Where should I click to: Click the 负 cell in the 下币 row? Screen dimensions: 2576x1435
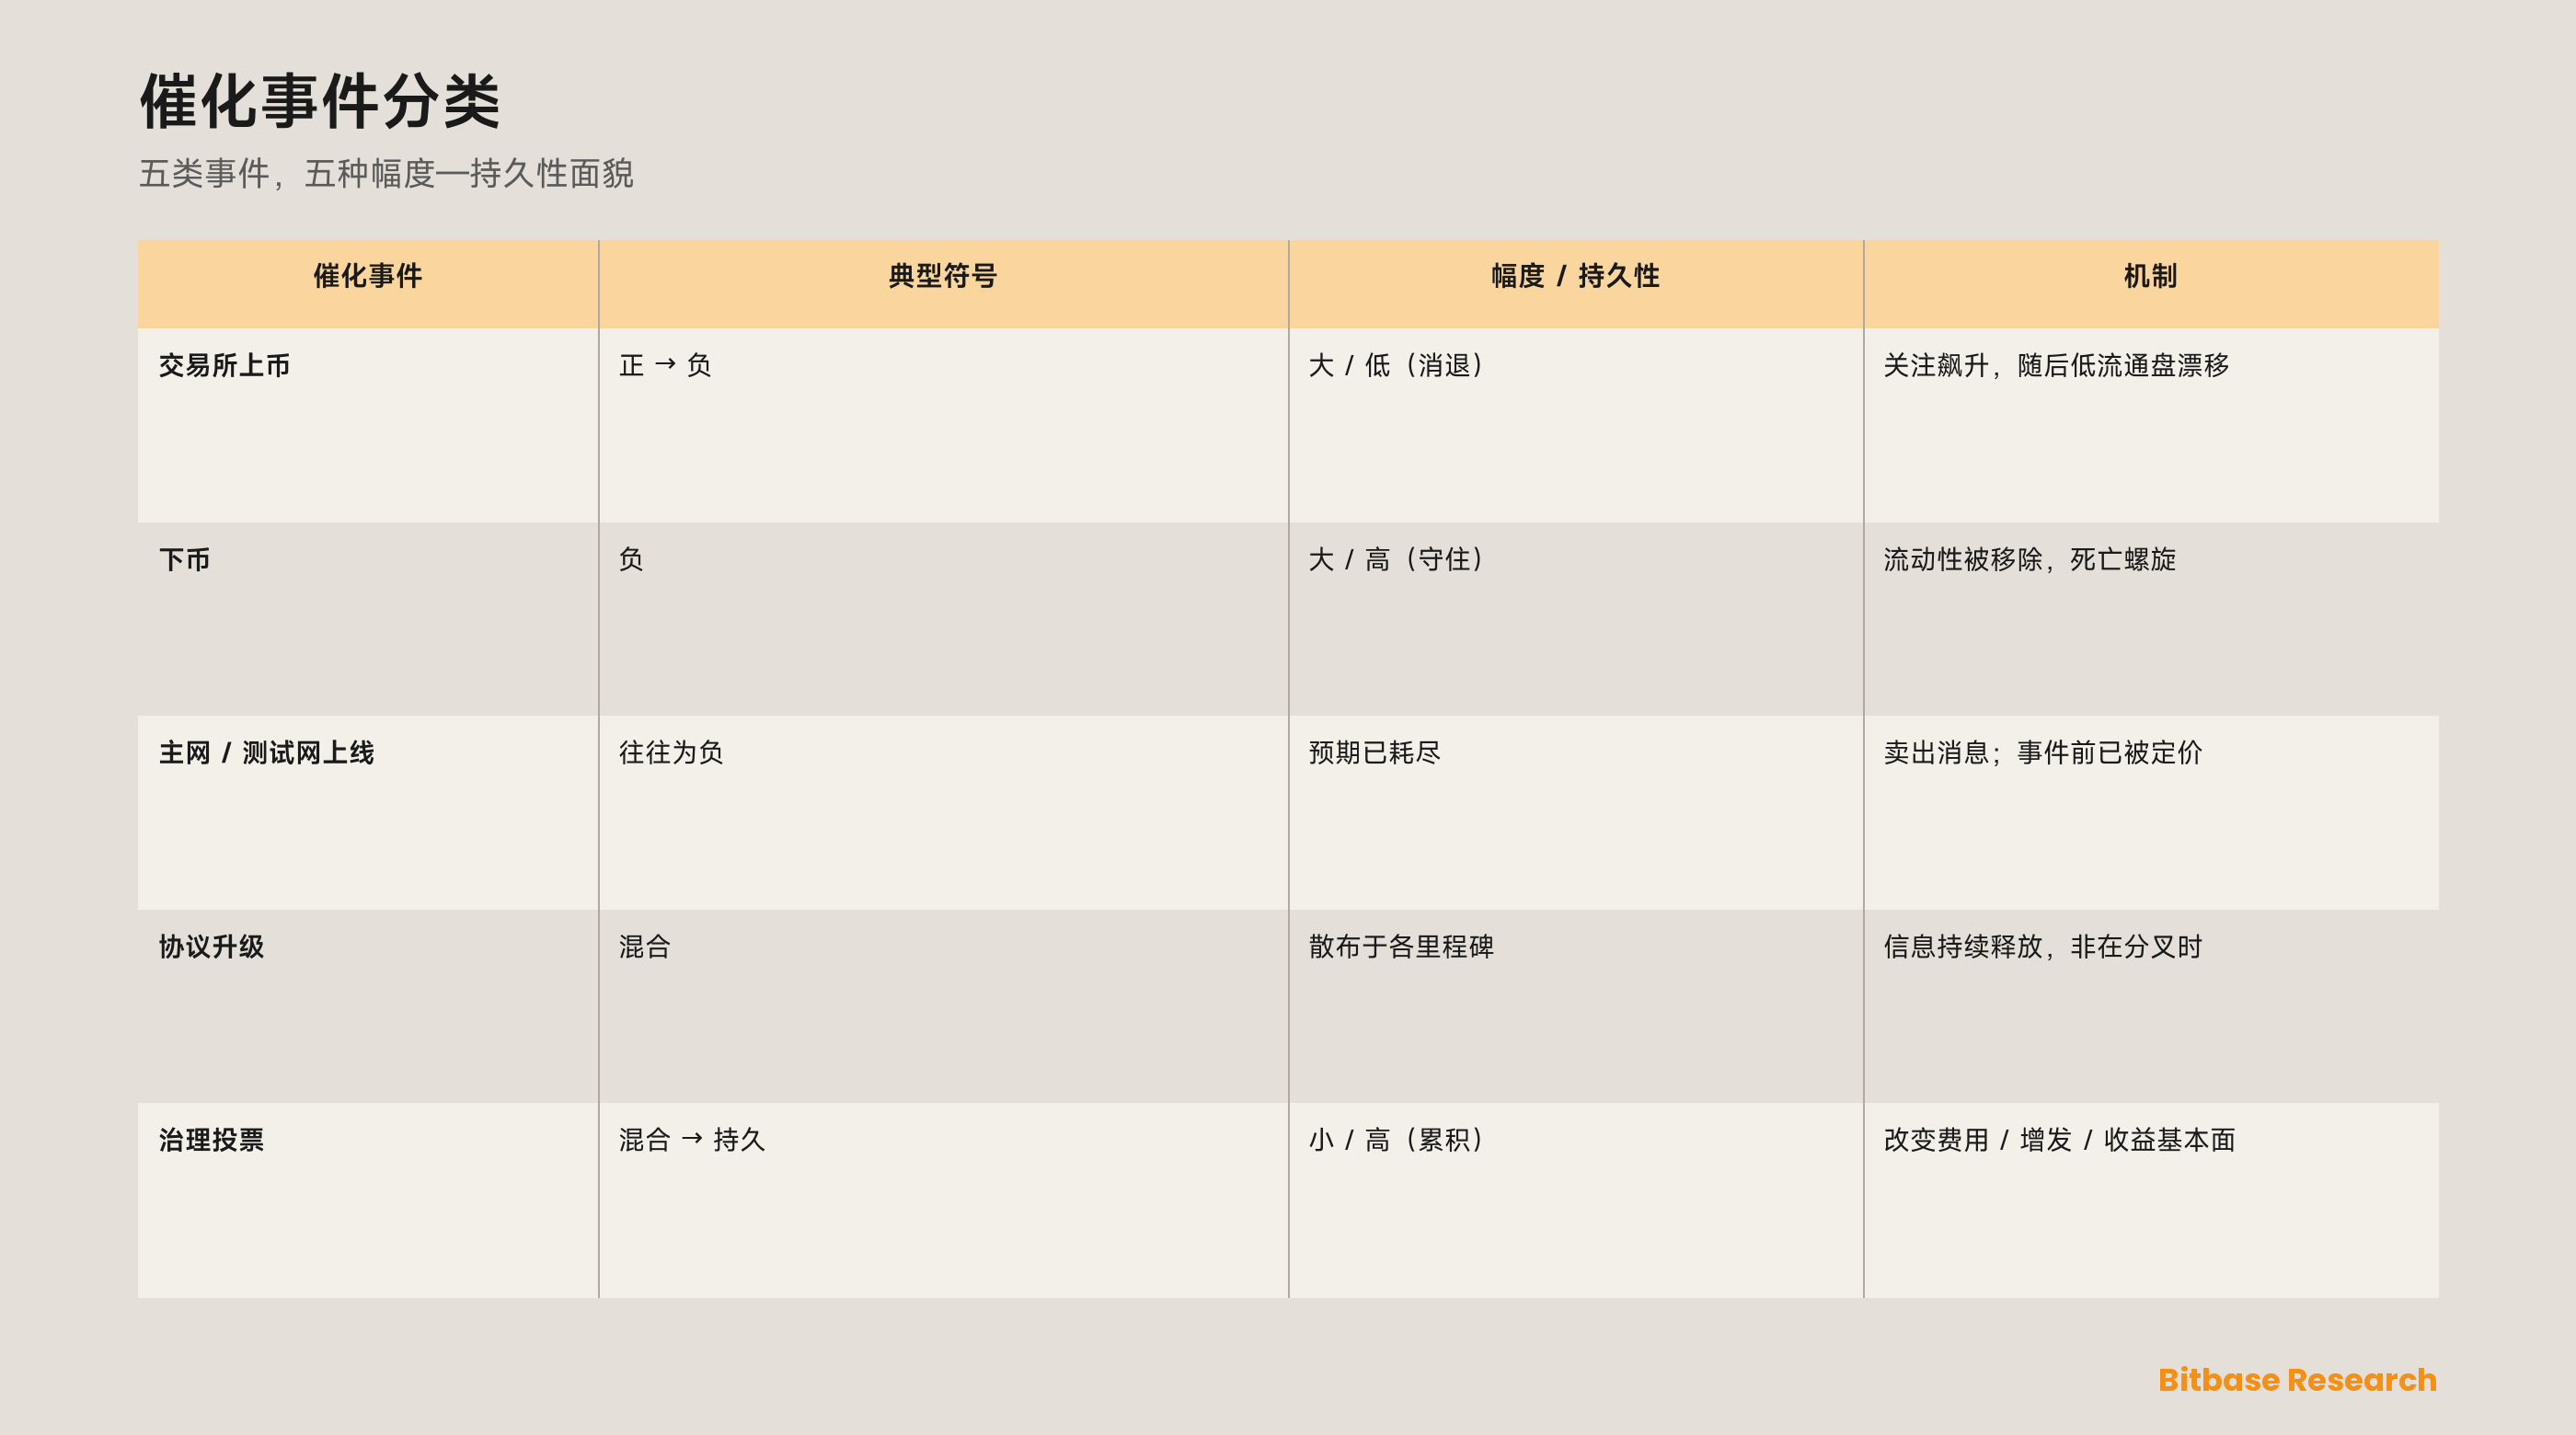pyautogui.click(x=631, y=560)
